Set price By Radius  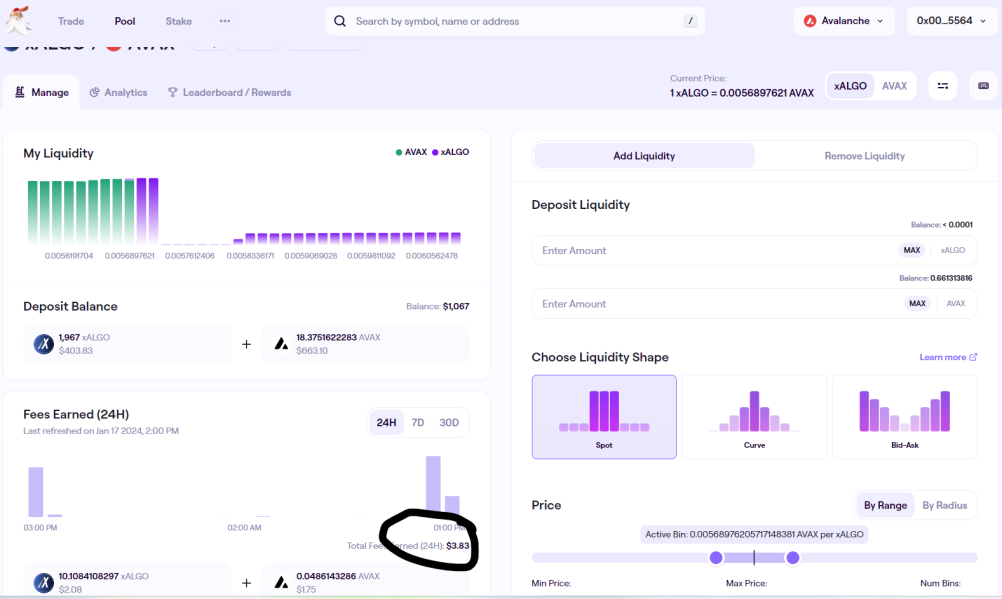(x=944, y=505)
